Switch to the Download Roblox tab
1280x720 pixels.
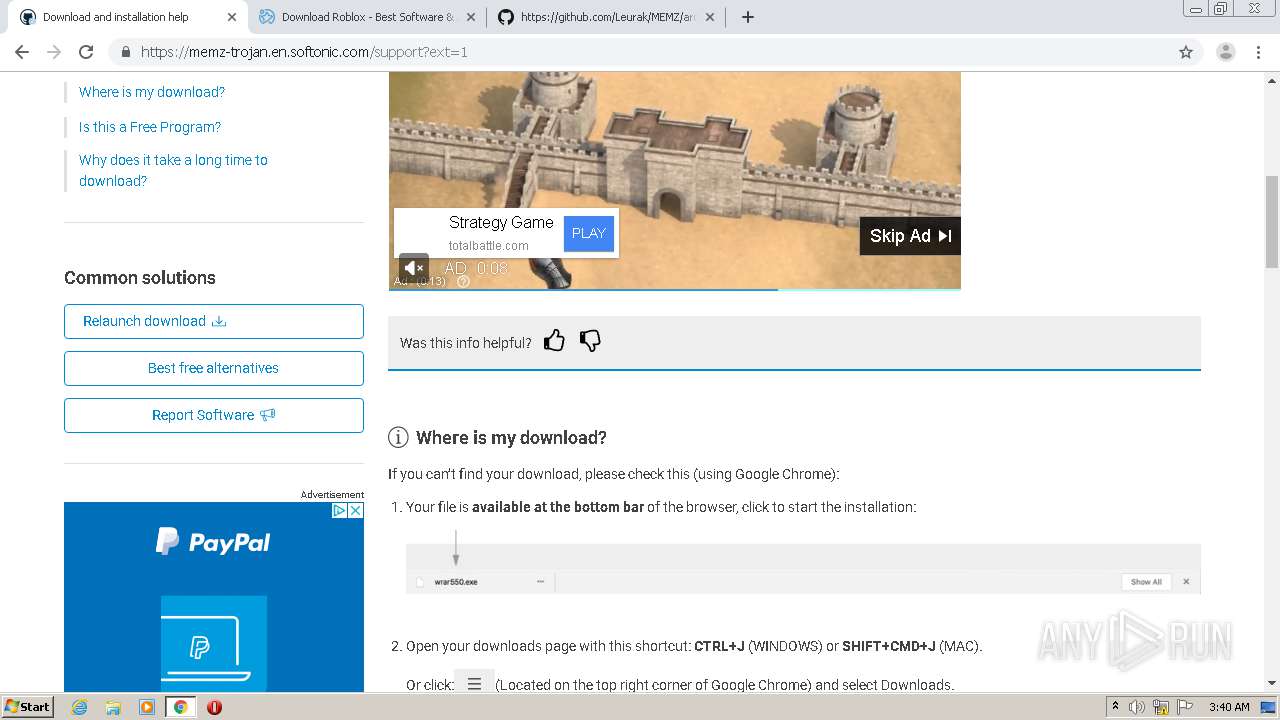pos(366,17)
